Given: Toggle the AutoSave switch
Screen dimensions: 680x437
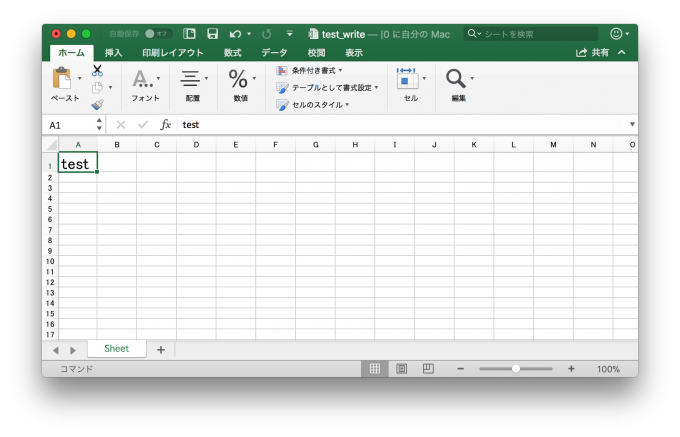Looking at the screenshot, I should [x=158, y=34].
